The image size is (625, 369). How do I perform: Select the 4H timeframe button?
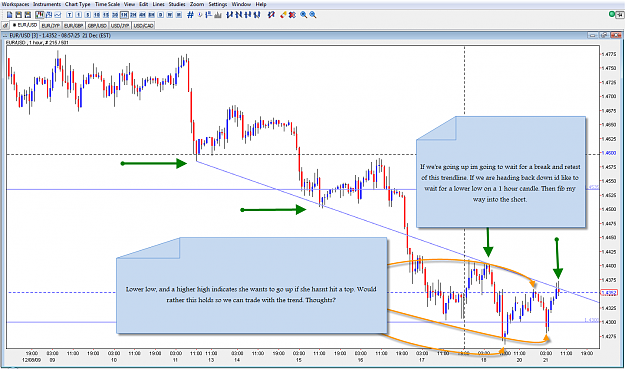tap(142, 15)
